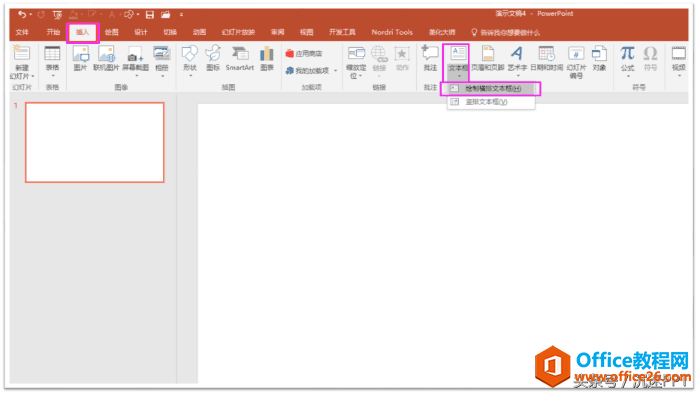Open 页眉和页脚 header and footer
This screenshot has height=394, width=698.
pyautogui.click(x=487, y=58)
